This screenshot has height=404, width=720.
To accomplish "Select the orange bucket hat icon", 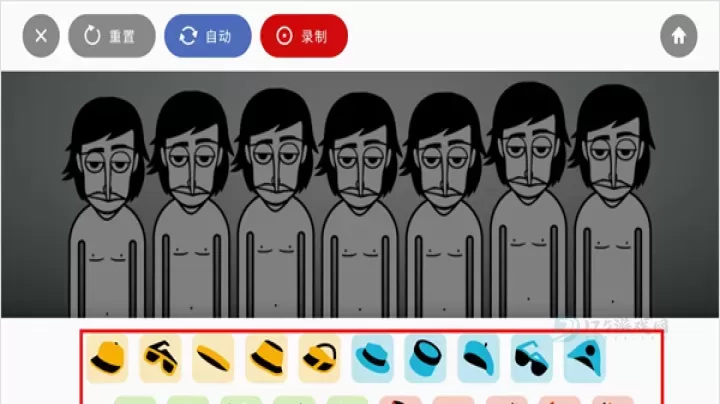I will [x=266, y=359].
